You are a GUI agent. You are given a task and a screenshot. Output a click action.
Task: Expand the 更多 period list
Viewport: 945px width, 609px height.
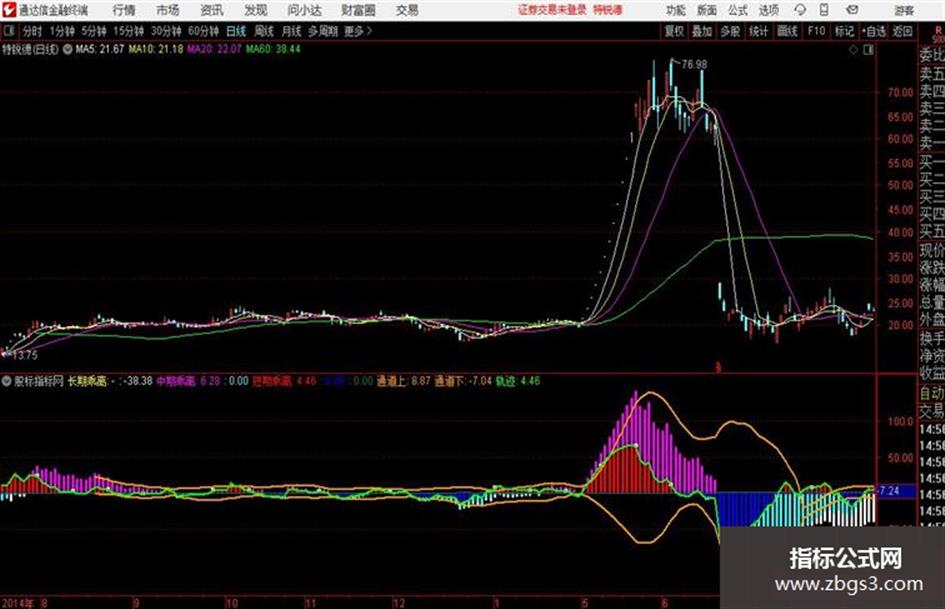pos(358,31)
